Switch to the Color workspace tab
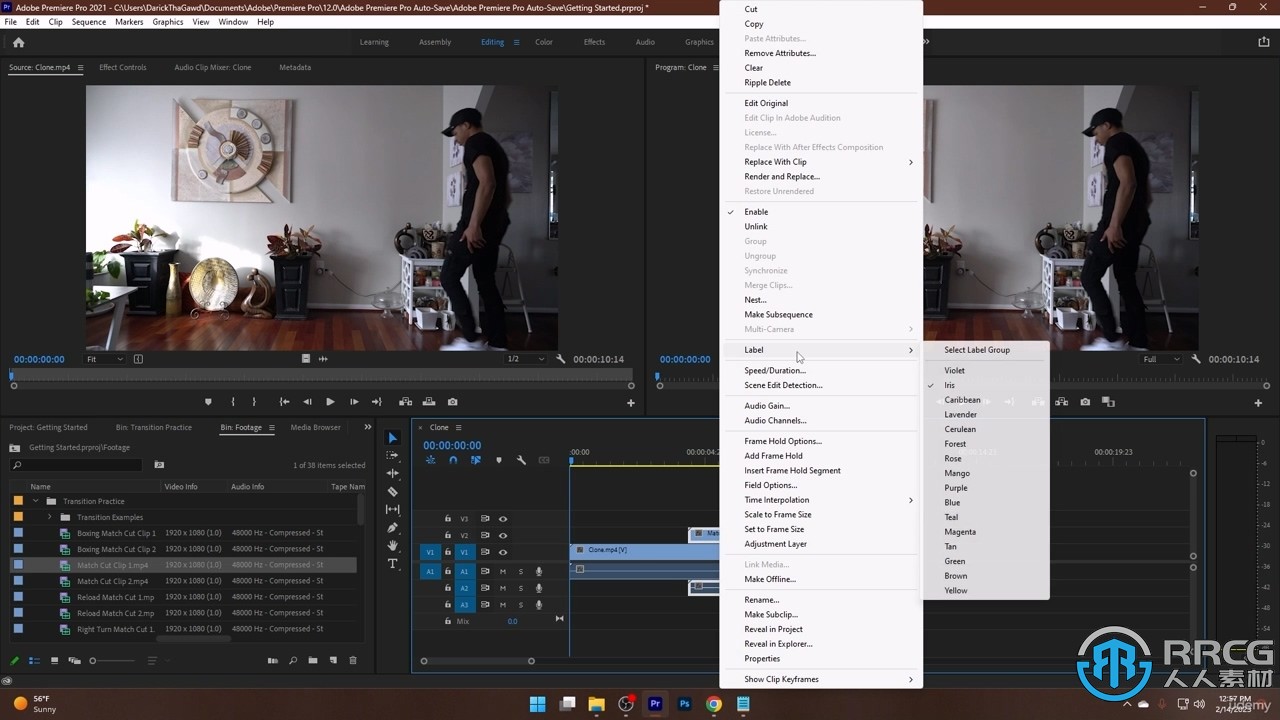 [544, 42]
